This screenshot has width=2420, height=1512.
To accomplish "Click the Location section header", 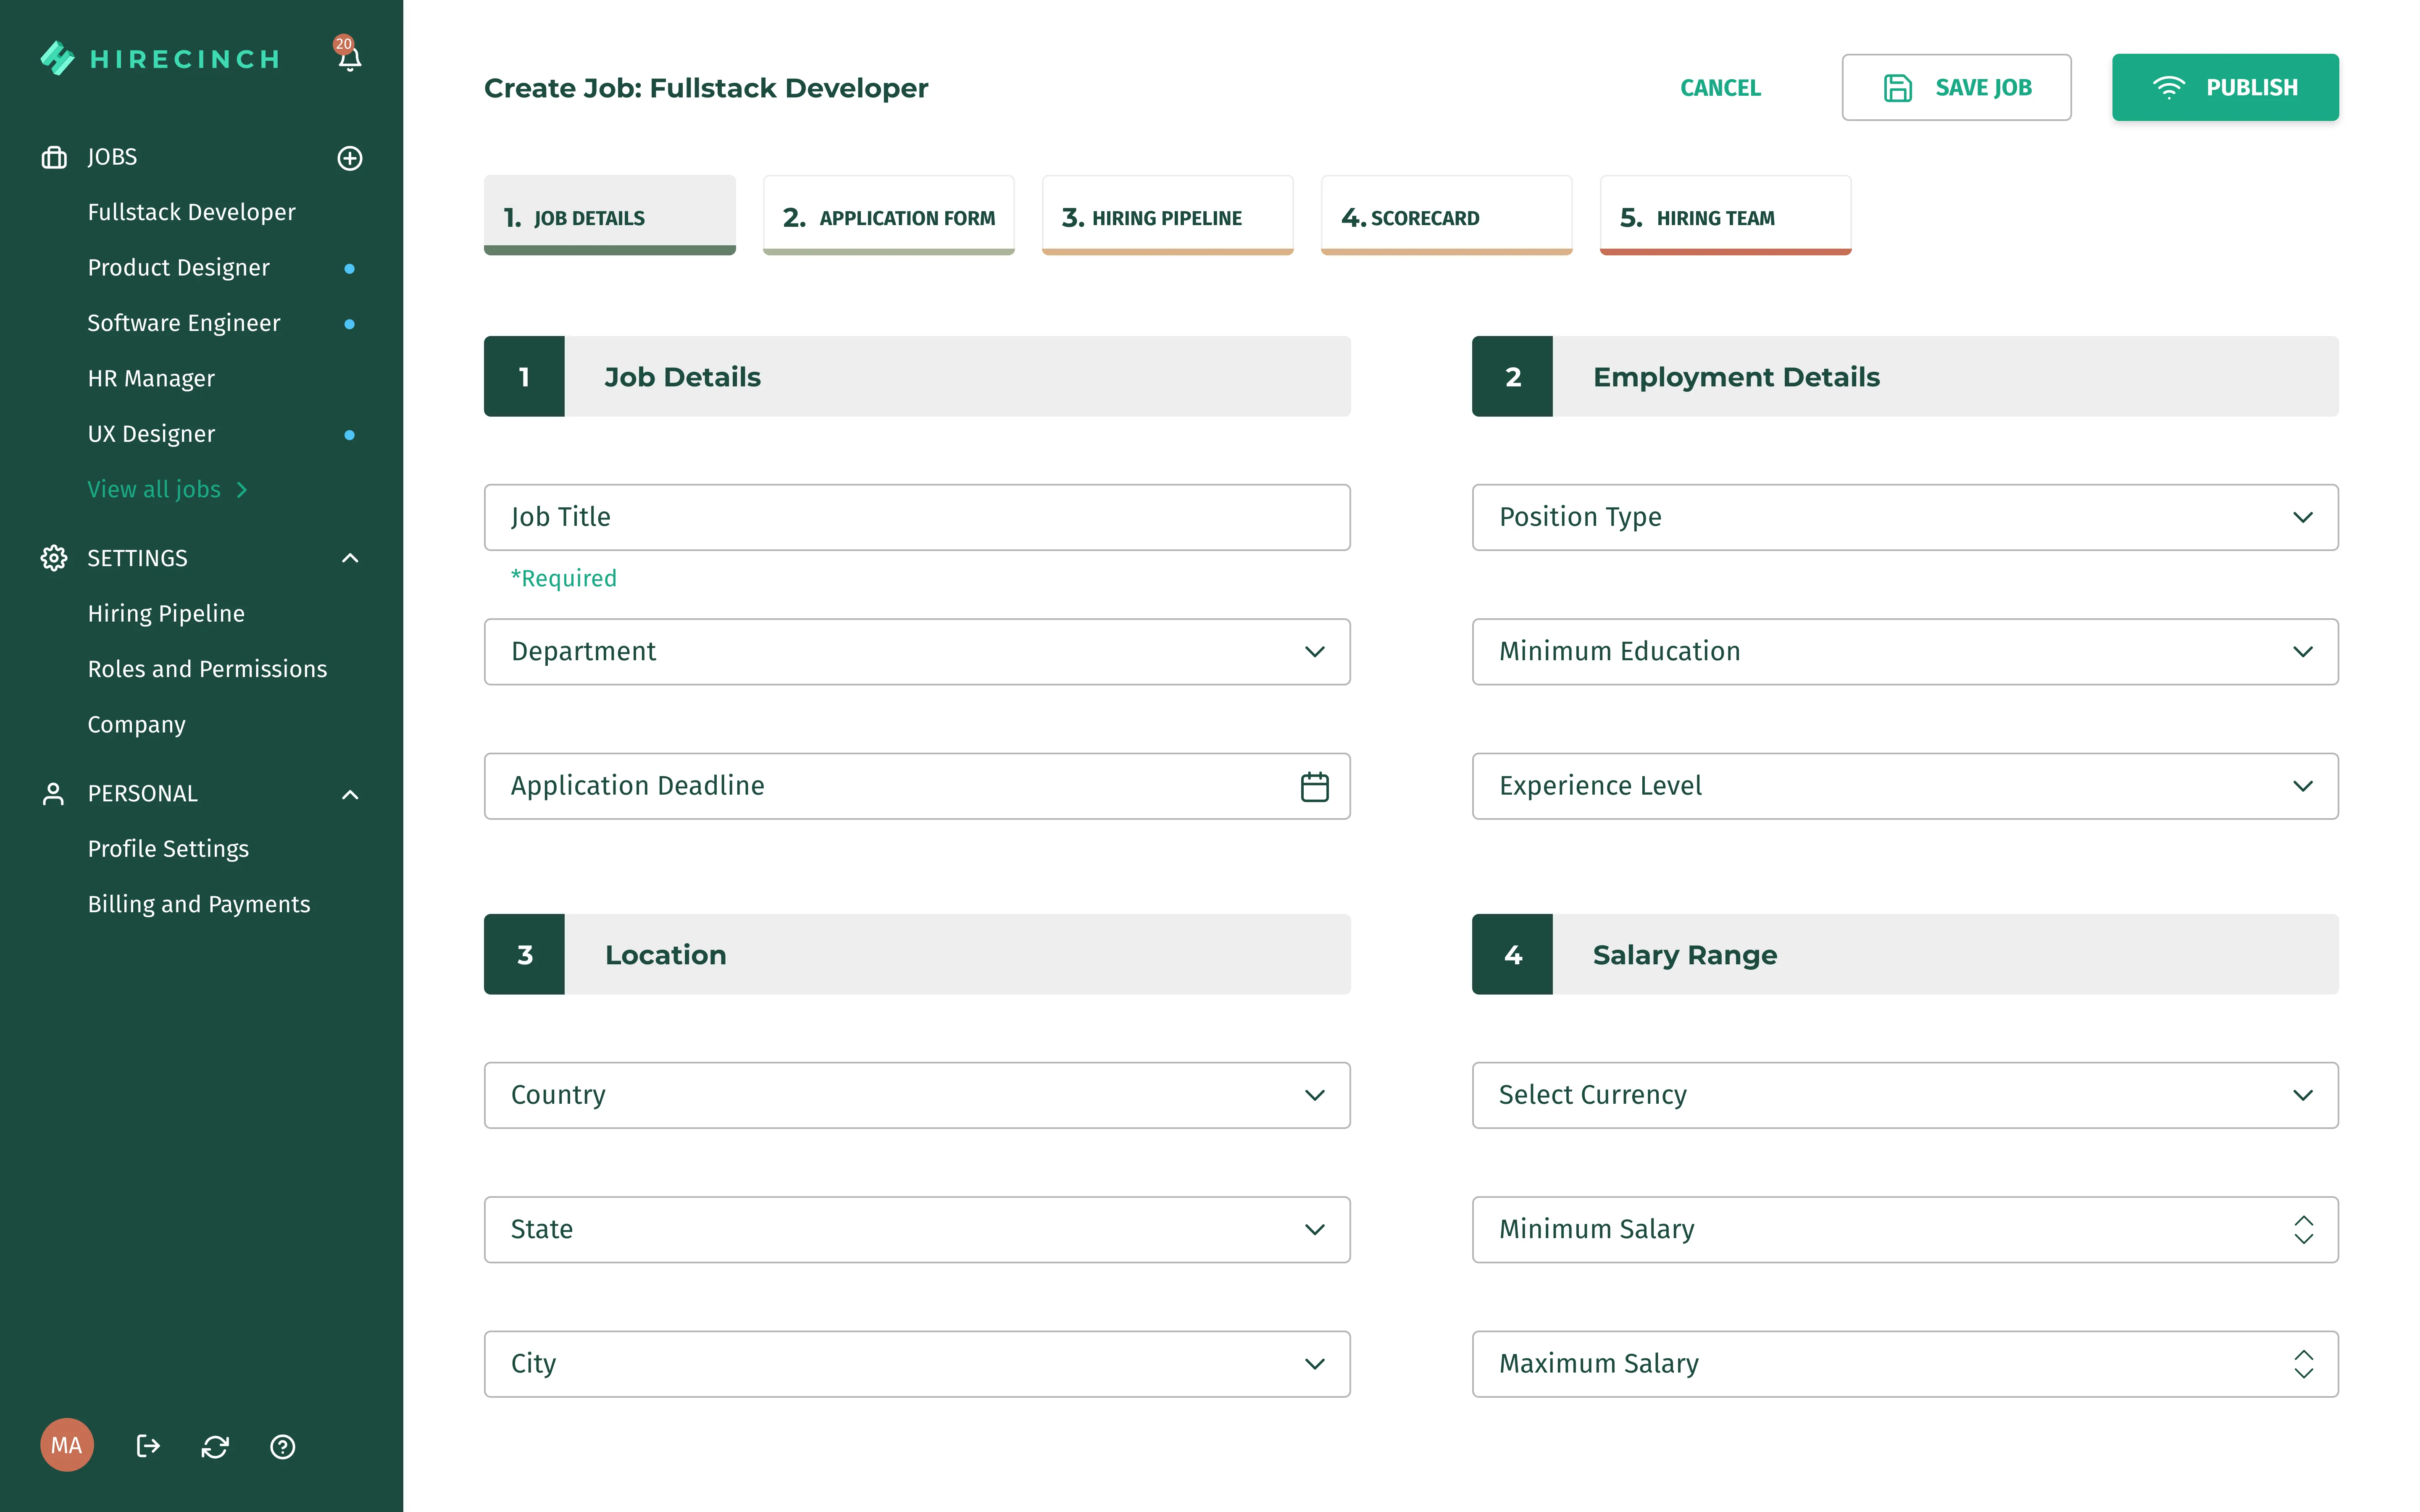I will coord(917,954).
